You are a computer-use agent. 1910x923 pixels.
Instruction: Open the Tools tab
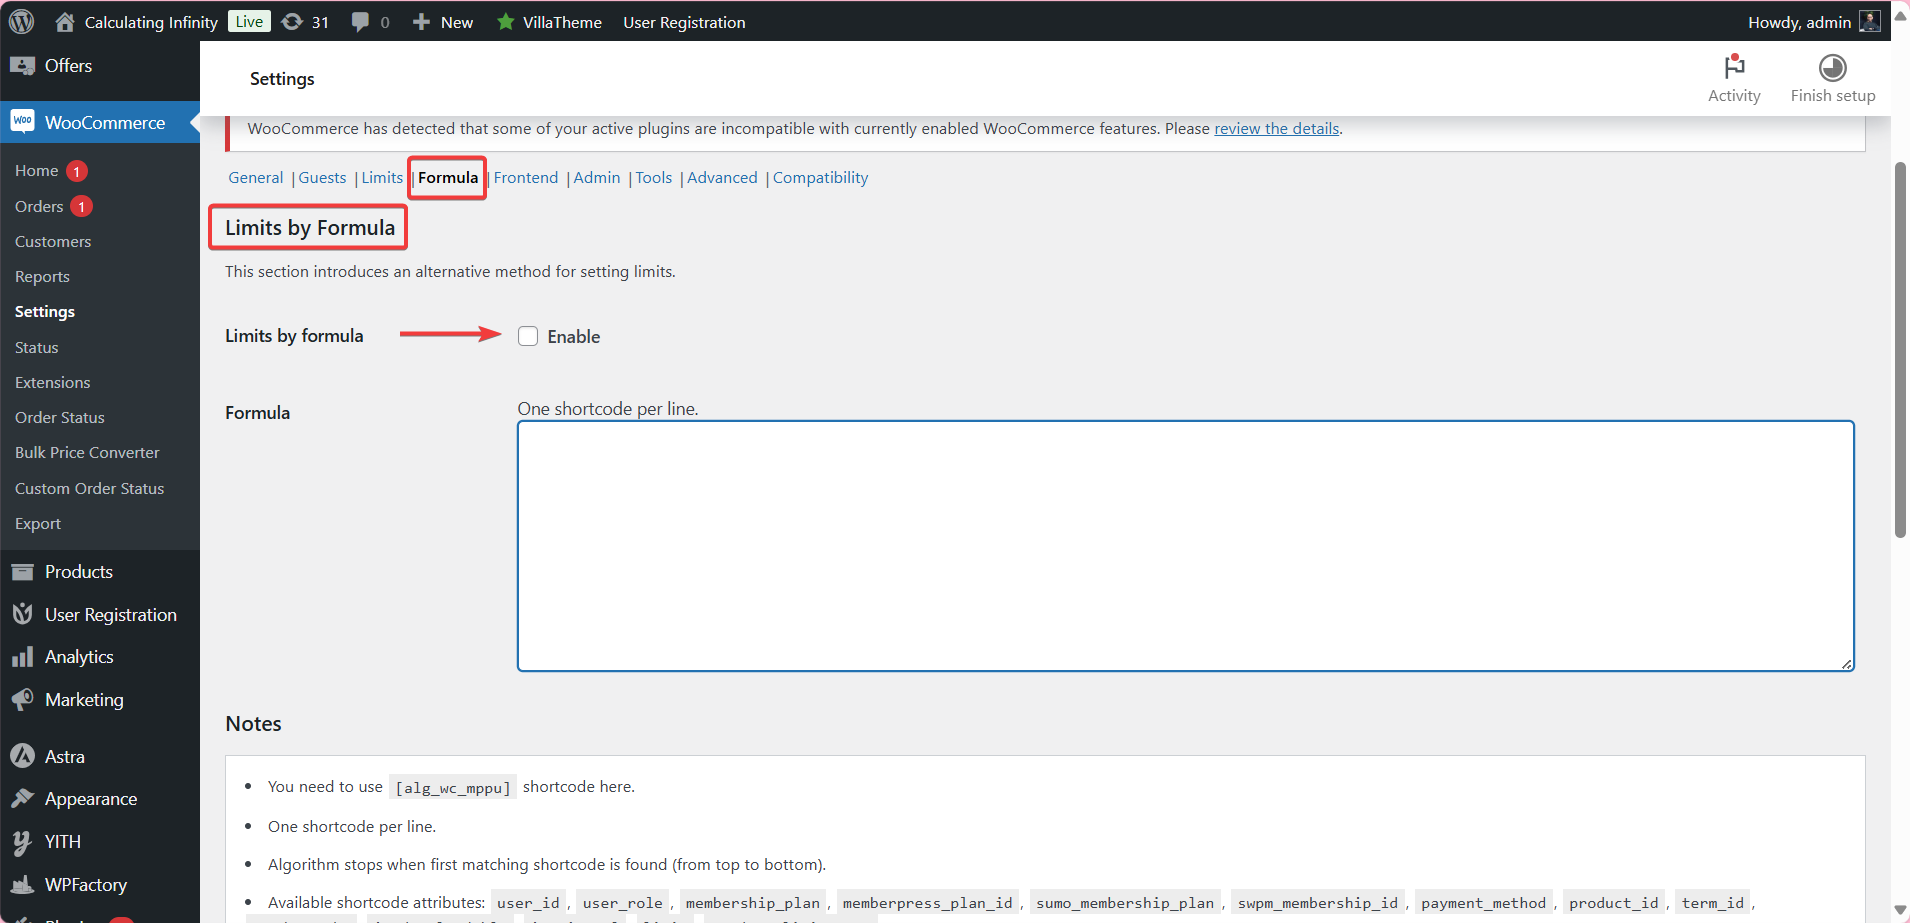pos(654,177)
